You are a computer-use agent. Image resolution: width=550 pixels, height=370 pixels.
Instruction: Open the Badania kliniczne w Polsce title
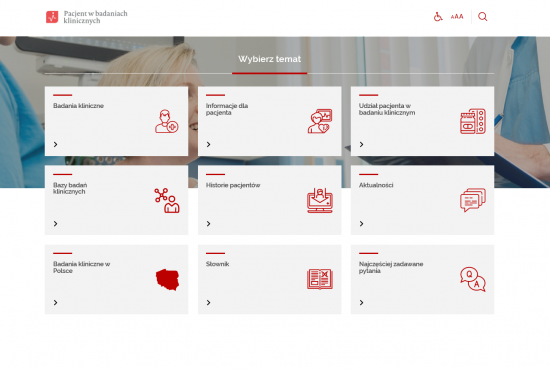click(81, 267)
